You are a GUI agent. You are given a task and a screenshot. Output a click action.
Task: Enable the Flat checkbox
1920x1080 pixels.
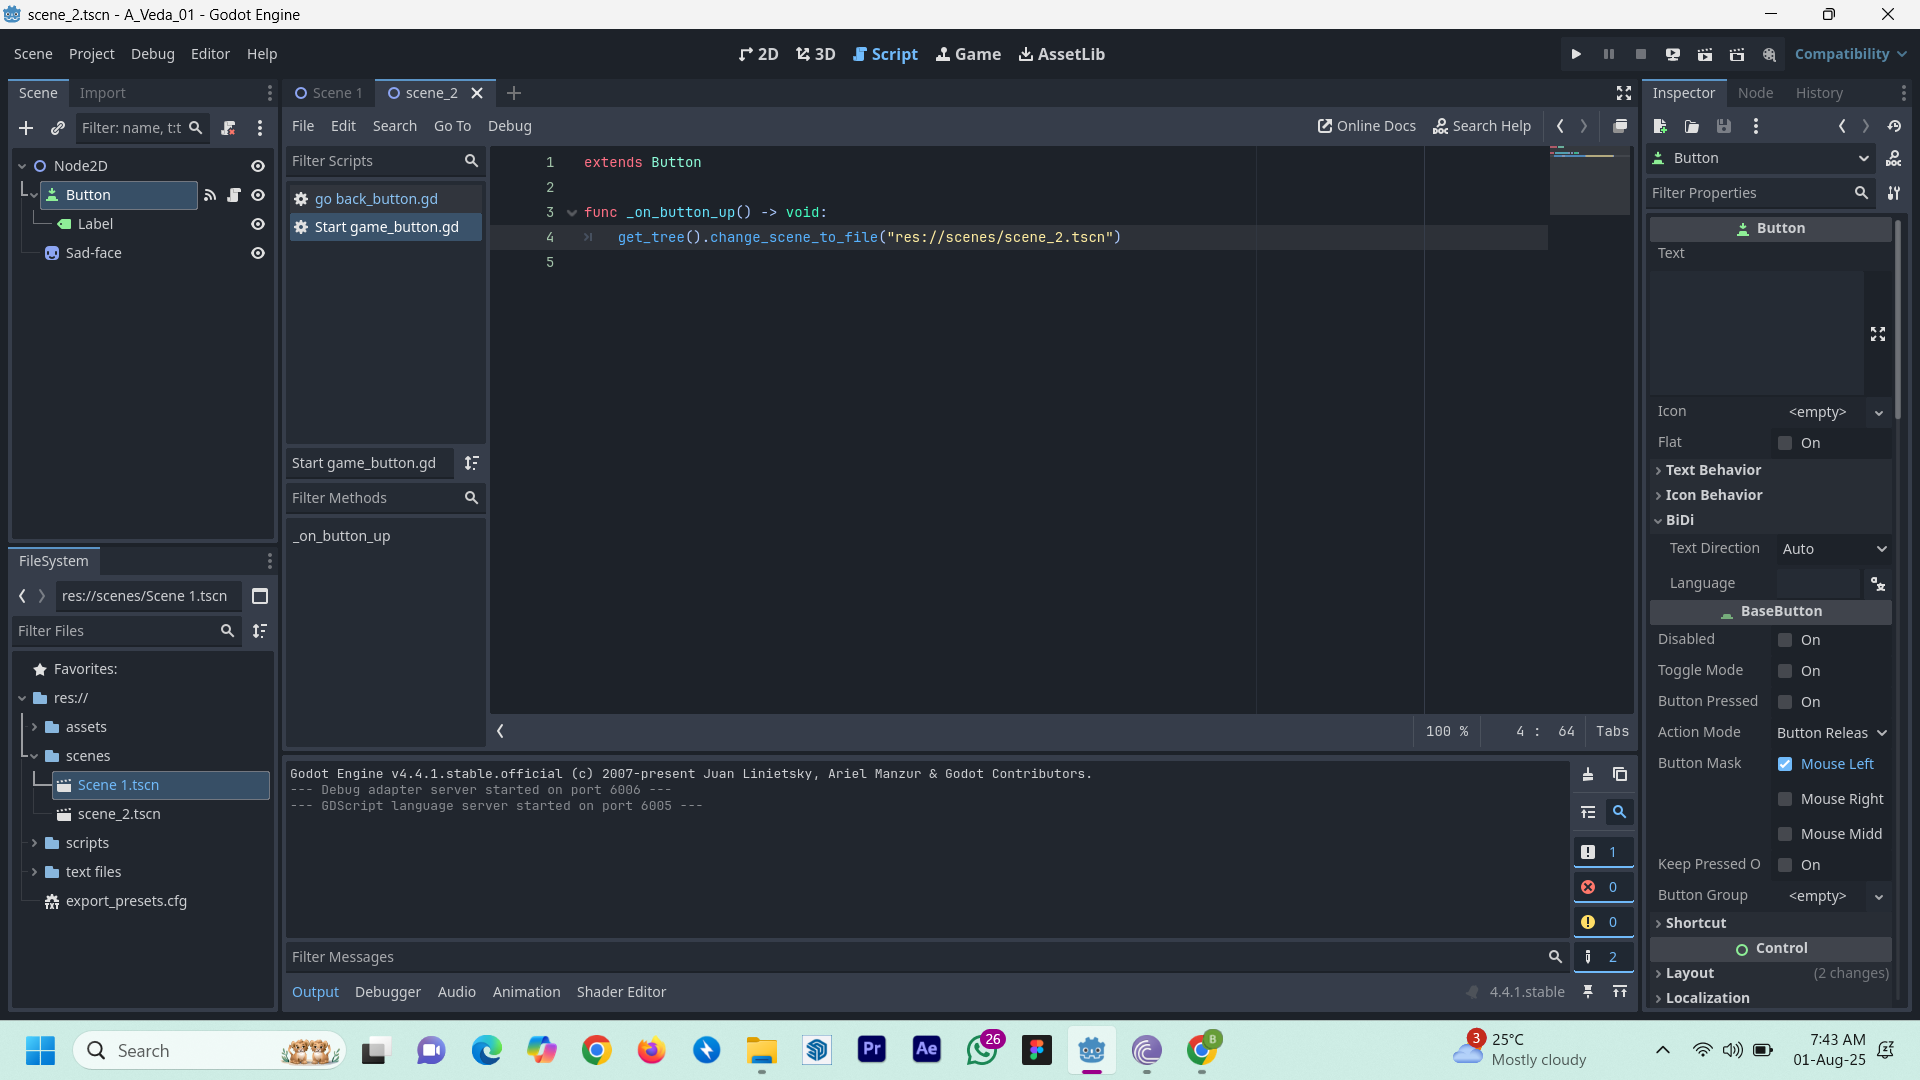point(1785,443)
